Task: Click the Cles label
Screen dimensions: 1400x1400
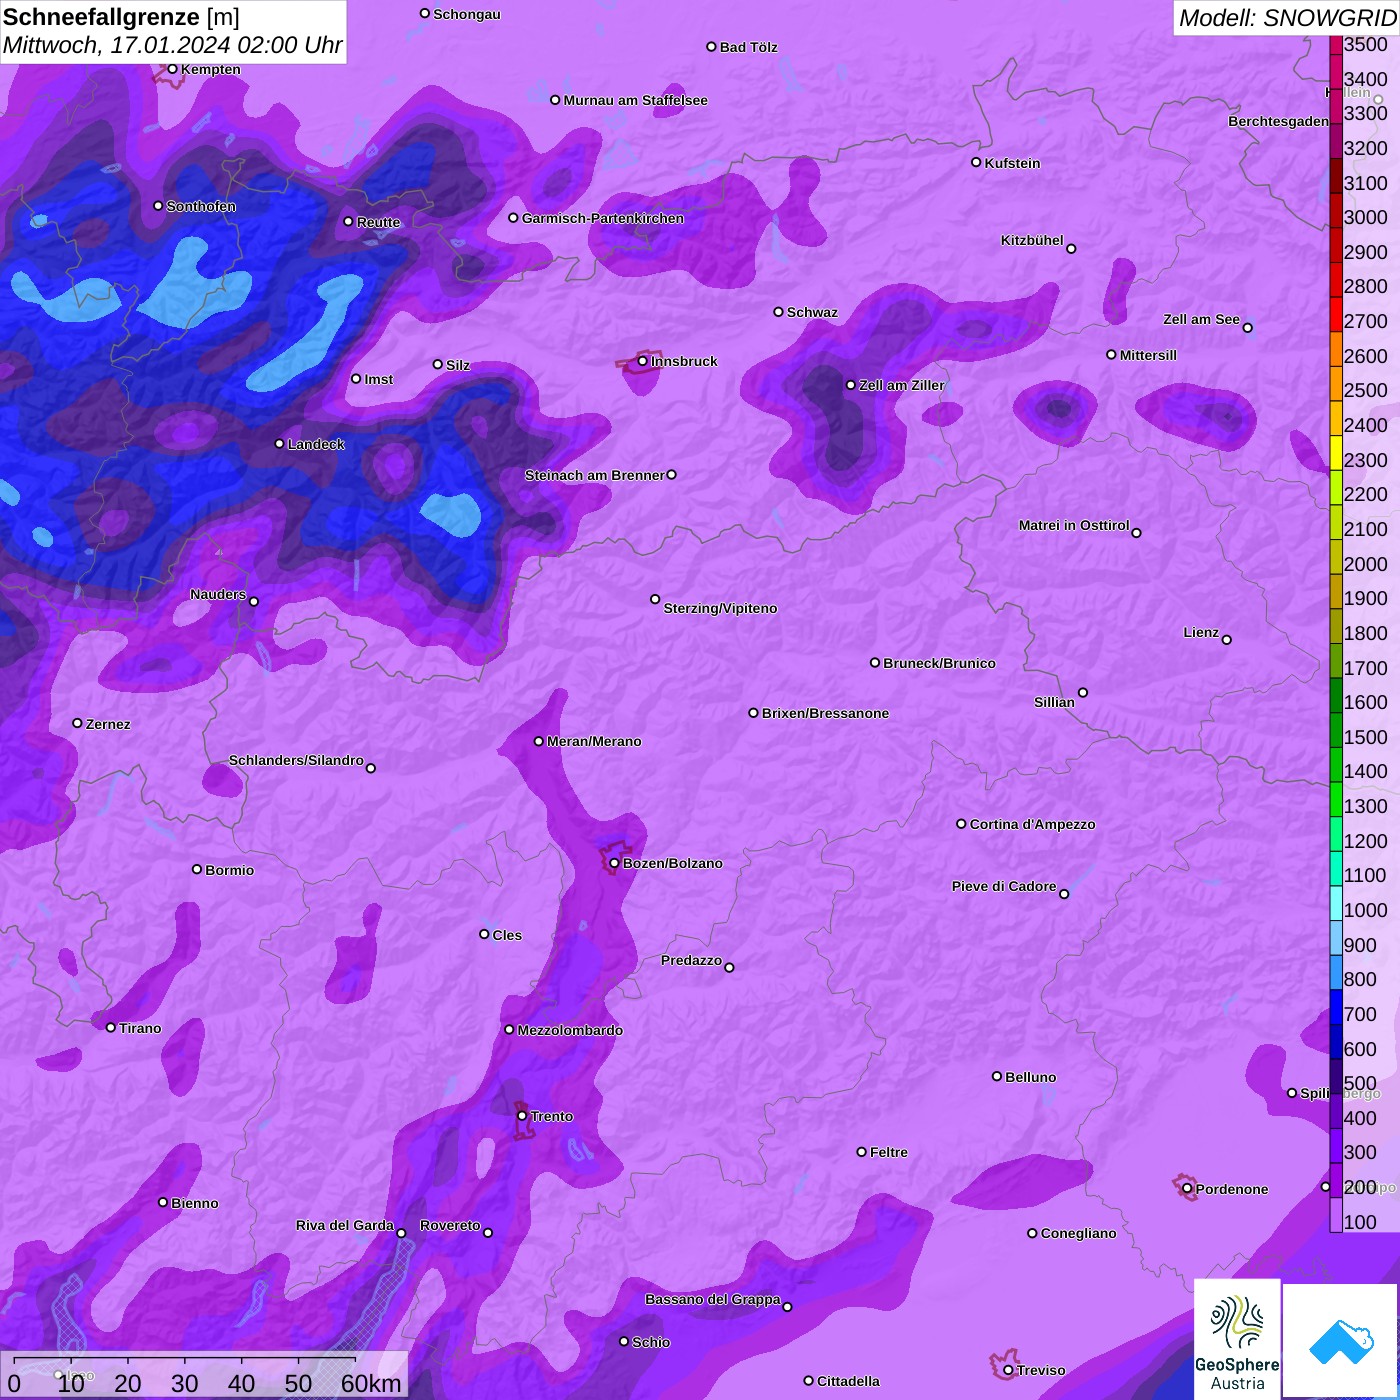Action: pyautogui.click(x=507, y=935)
